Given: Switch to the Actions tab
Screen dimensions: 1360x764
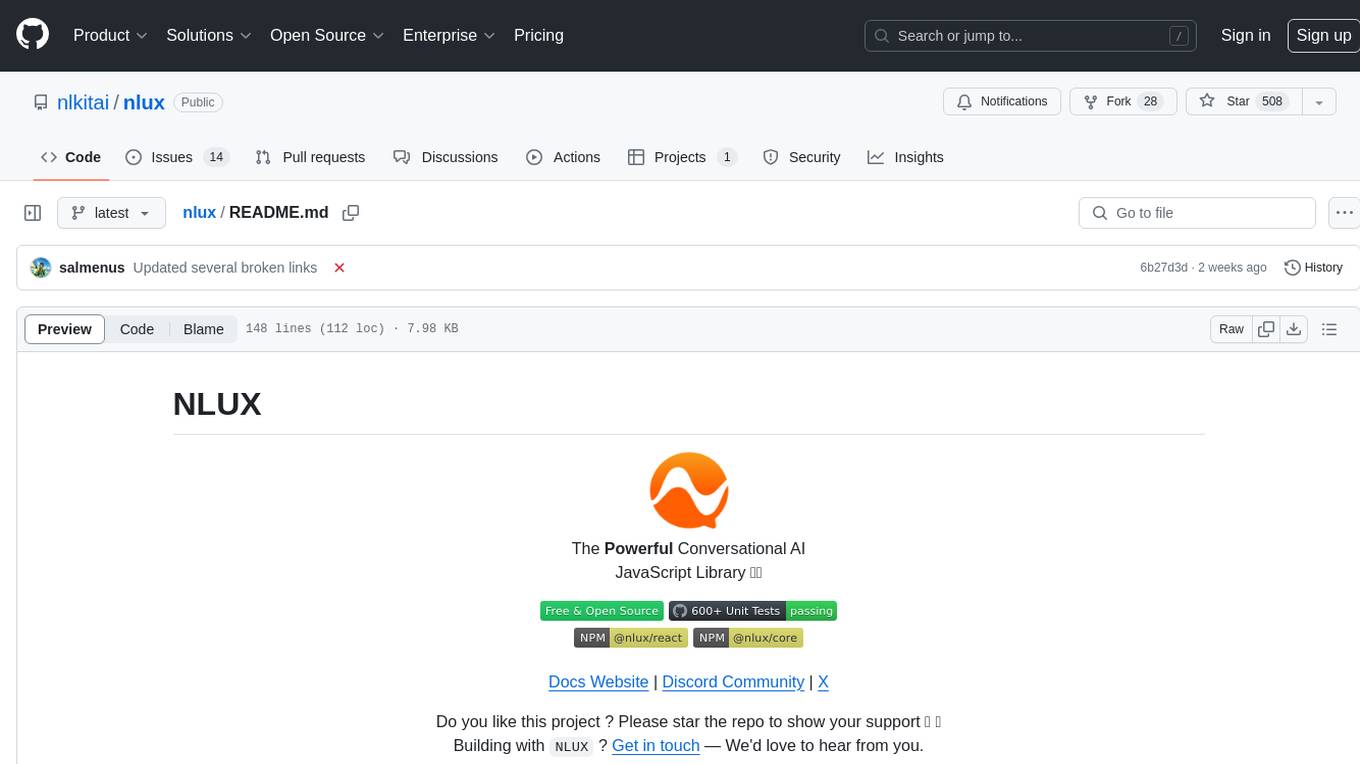Looking at the screenshot, I should click(563, 157).
